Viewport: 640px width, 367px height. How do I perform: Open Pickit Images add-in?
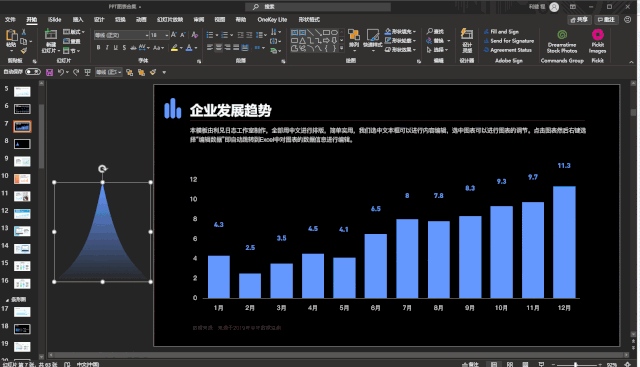598,41
